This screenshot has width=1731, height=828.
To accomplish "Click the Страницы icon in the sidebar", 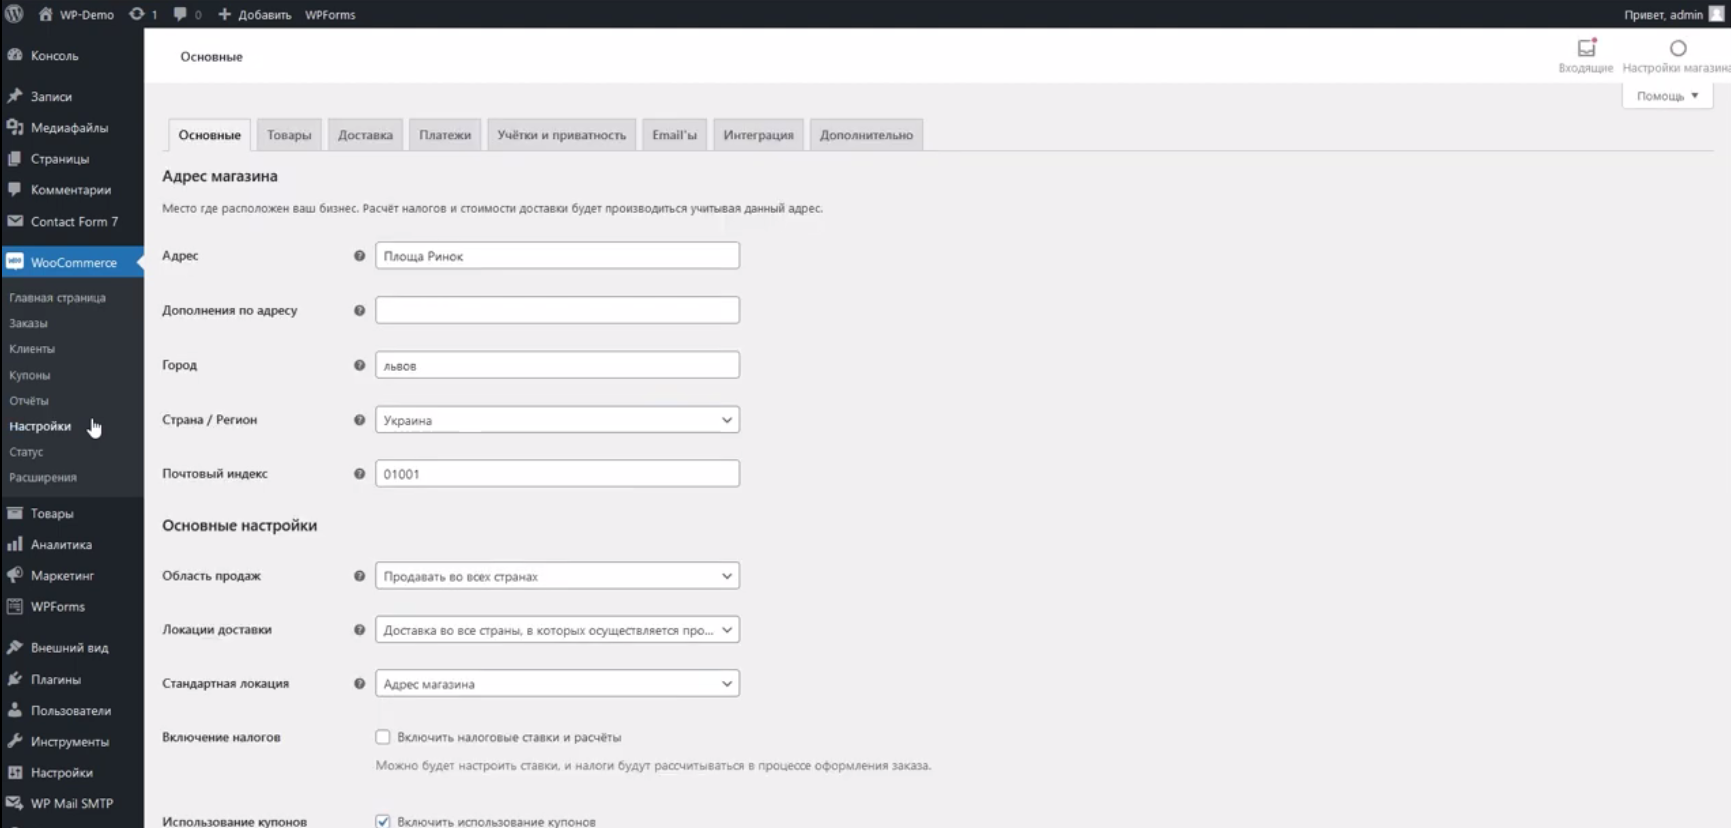I will [15, 158].
